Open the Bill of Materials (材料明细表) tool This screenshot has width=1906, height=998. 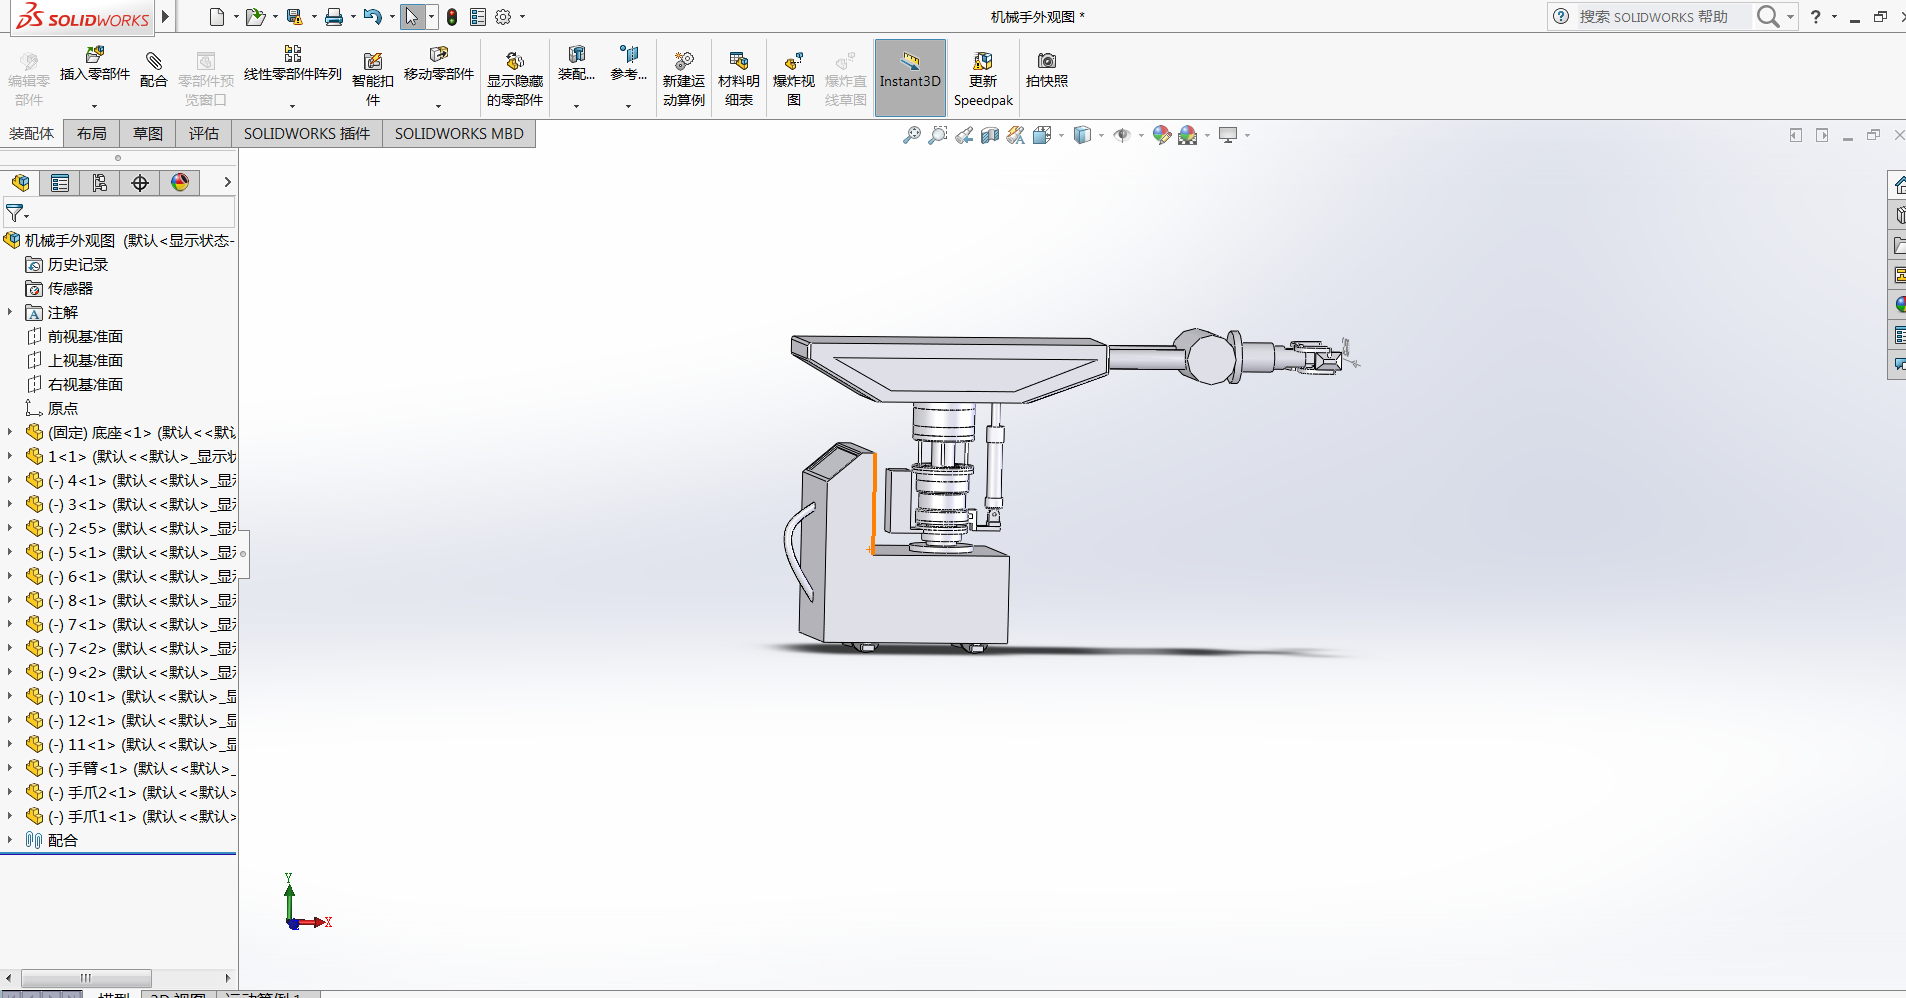pos(739,62)
